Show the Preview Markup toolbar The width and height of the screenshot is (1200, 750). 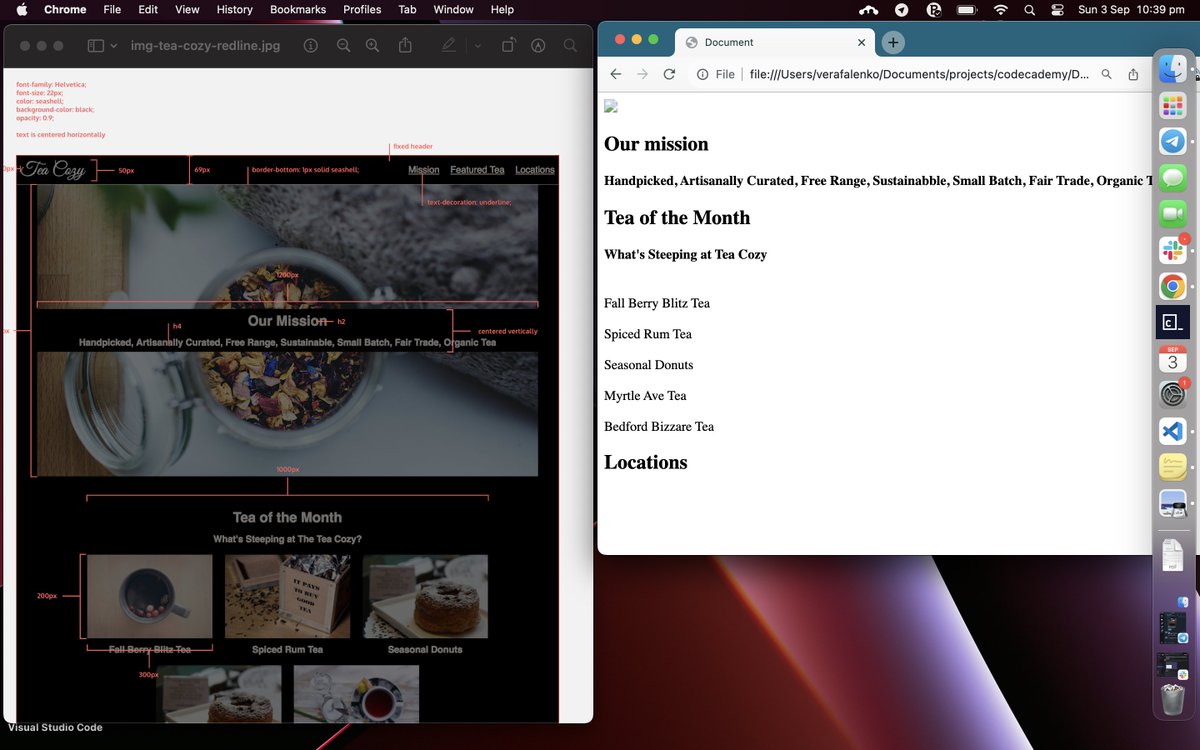point(538,46)
